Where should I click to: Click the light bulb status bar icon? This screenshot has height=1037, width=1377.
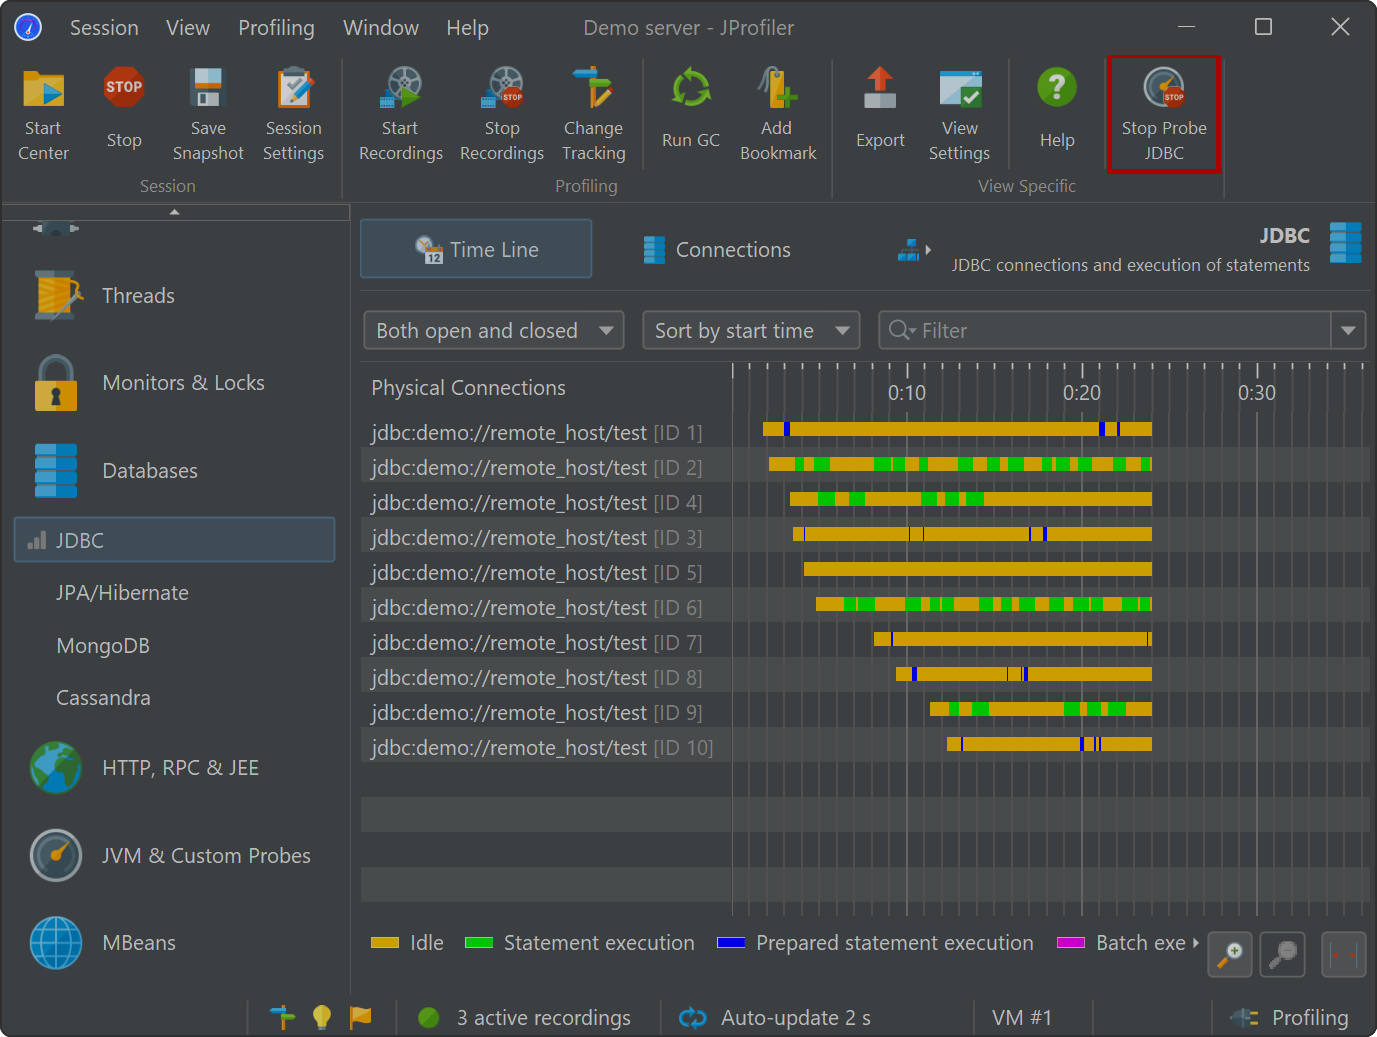[322, 1017]
